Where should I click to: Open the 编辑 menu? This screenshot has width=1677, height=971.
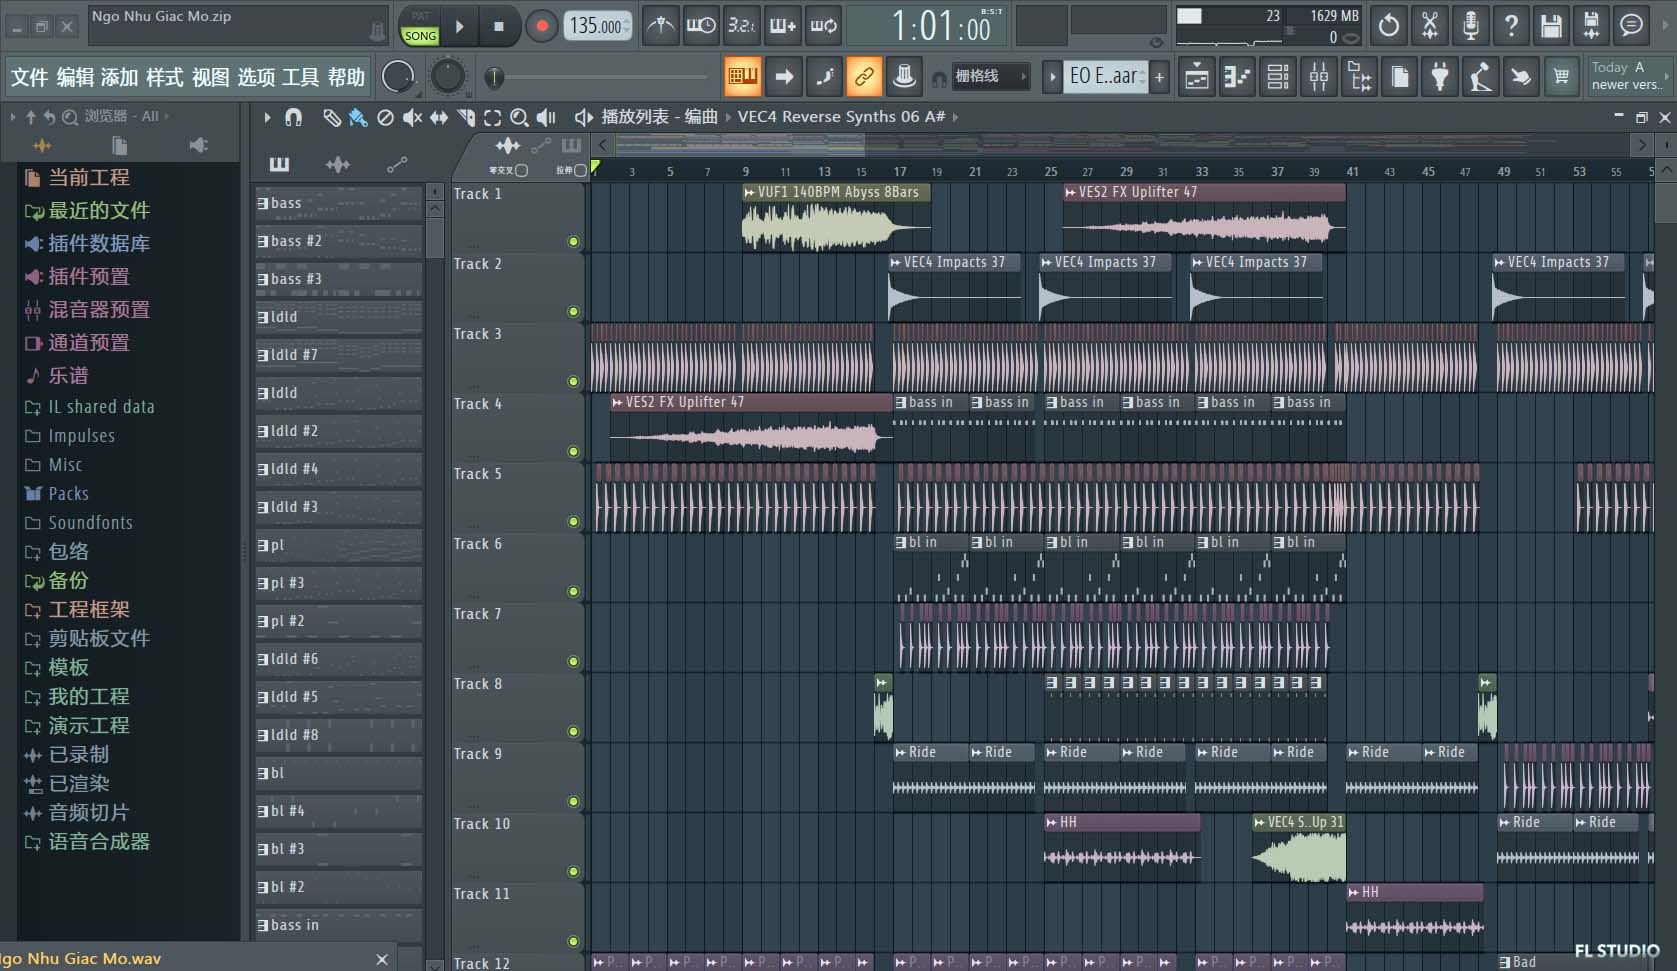coord(75,77)
